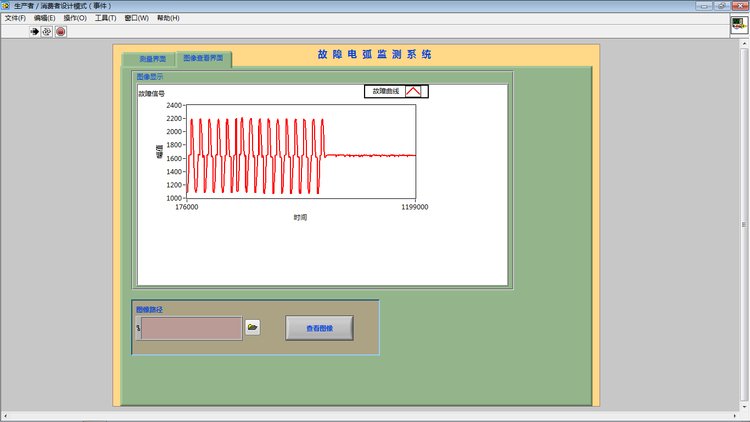
Task: Open the 帮助(H) menu
Action: pos(168,18)
